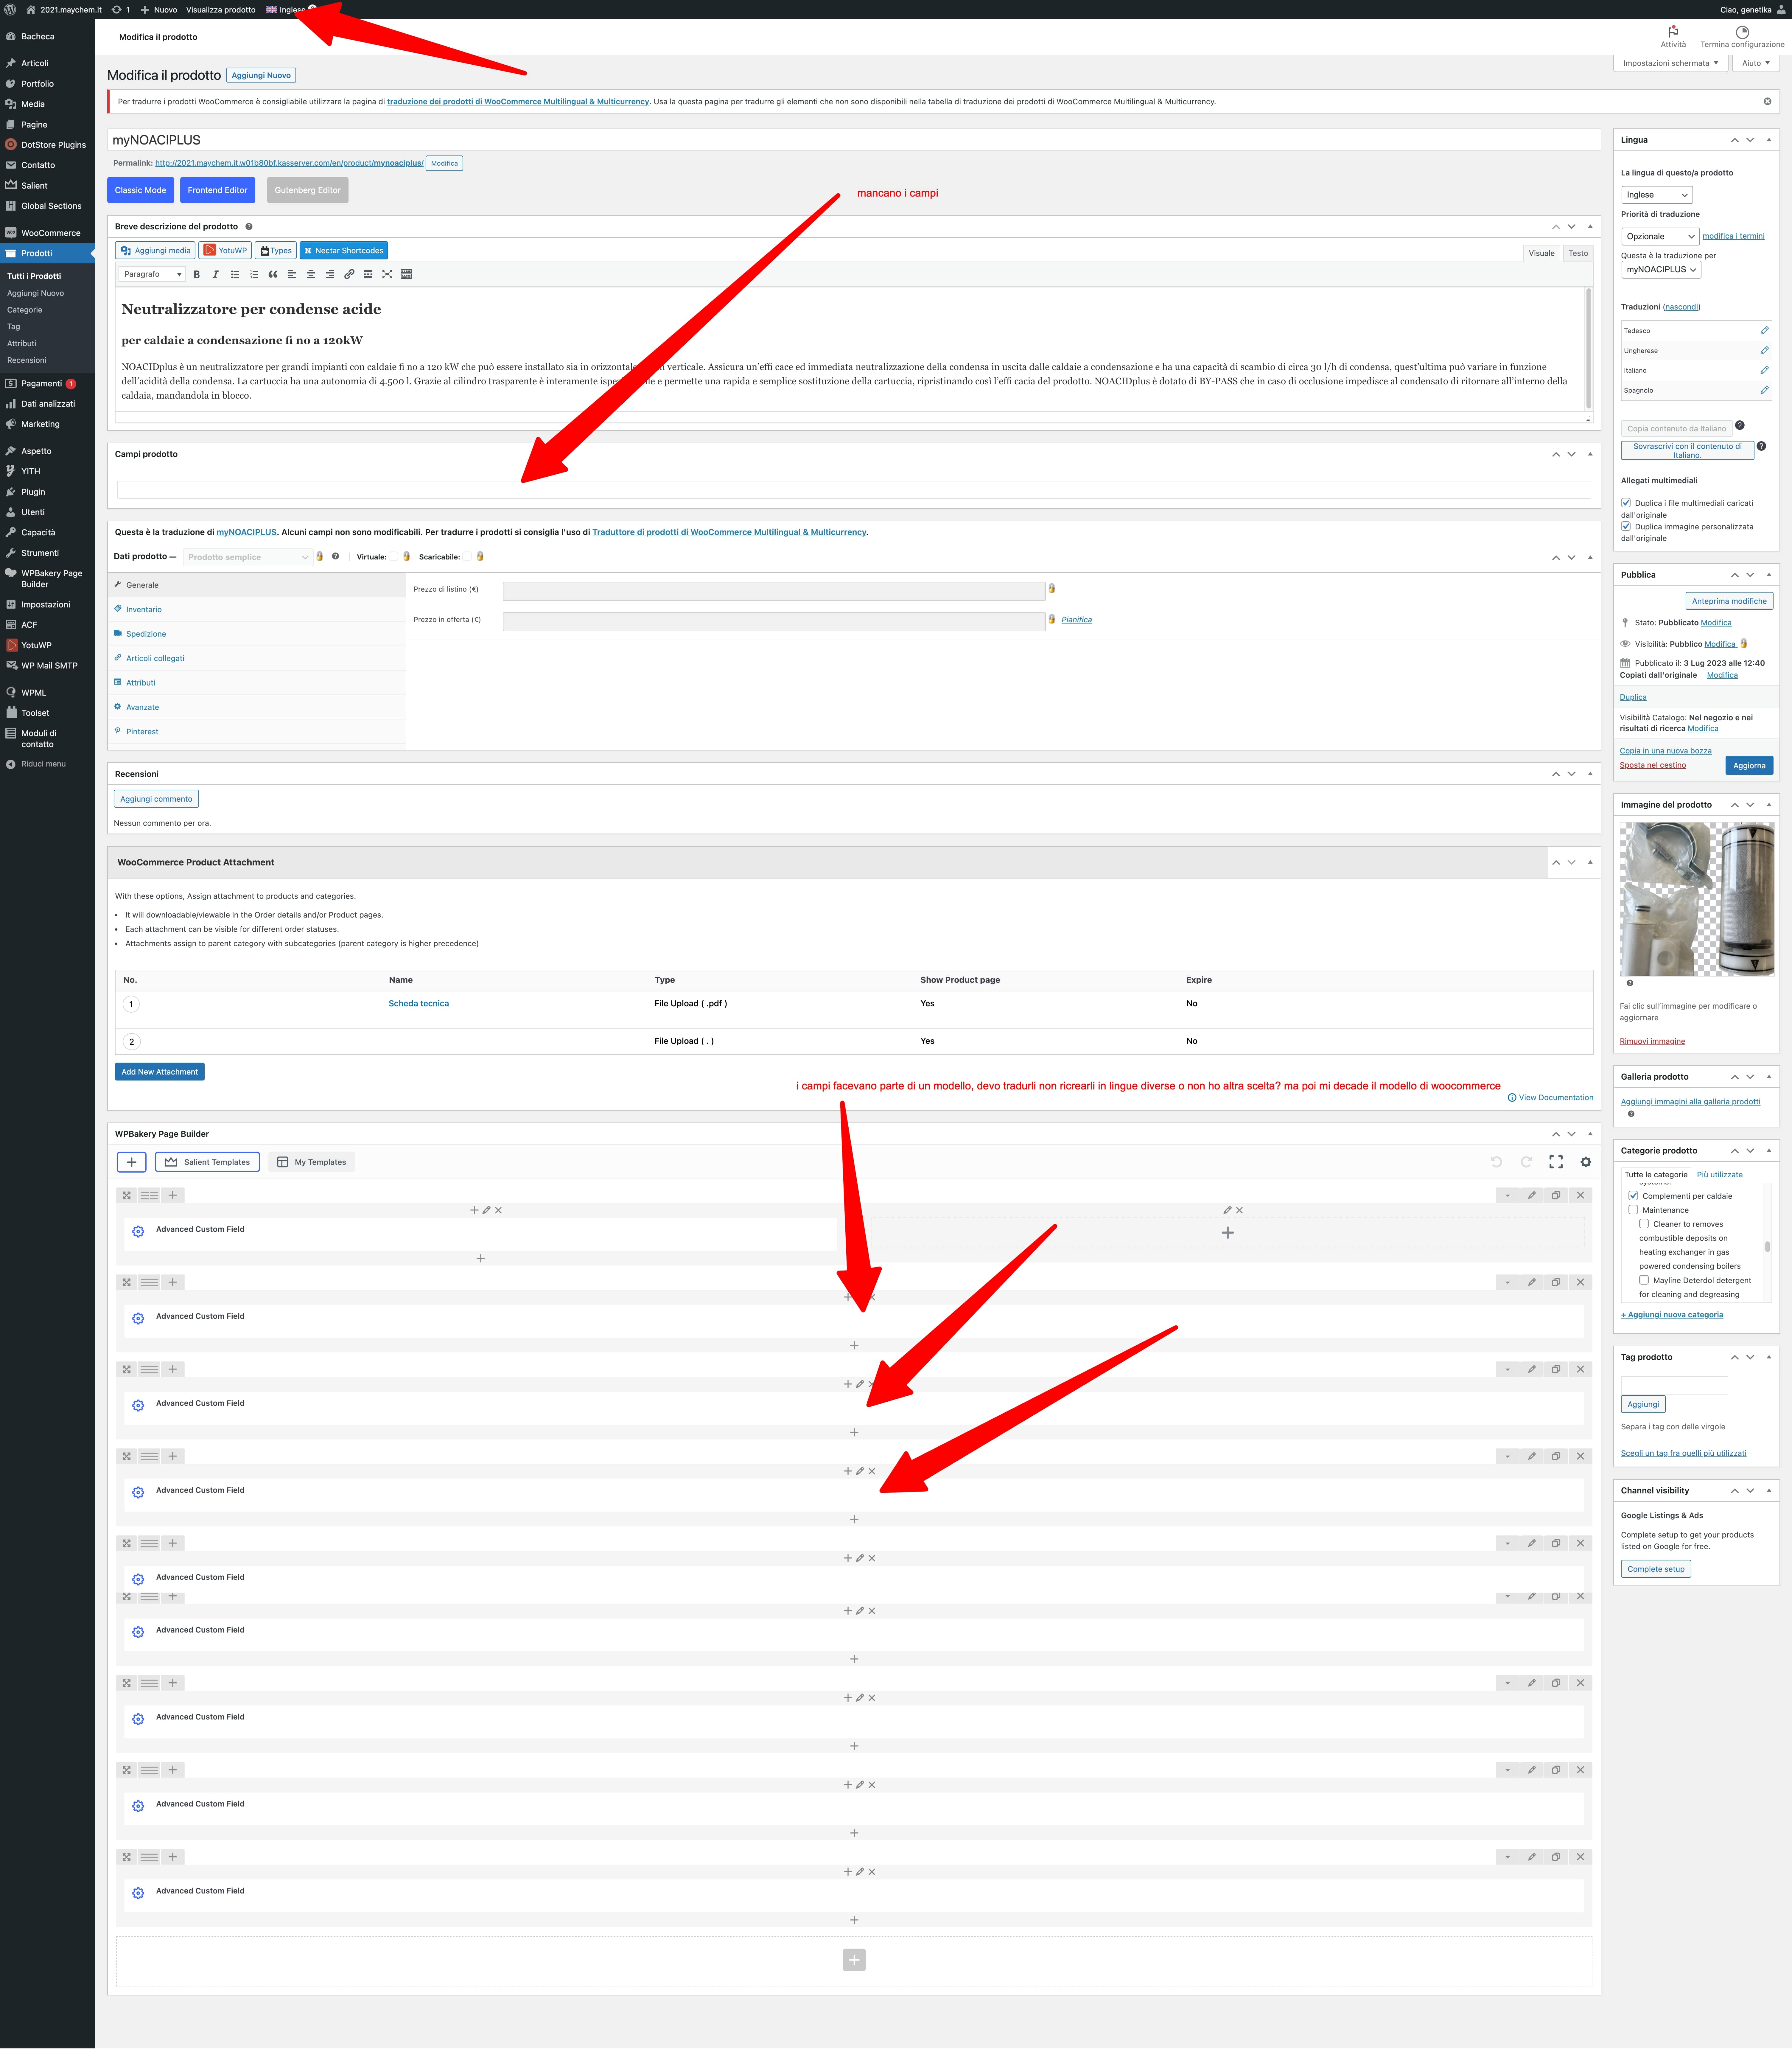1792x2049 pixels.
Task: Switch editor to Testo tab
Action: click(1578, 253)
